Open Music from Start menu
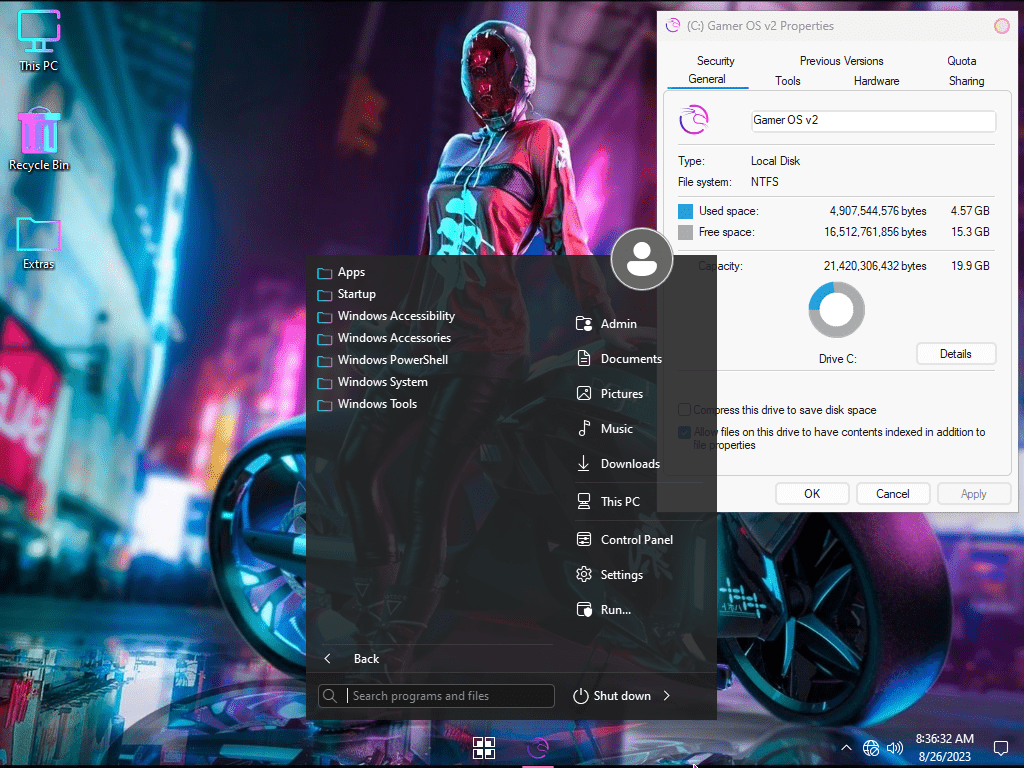 tap(605, 429)
